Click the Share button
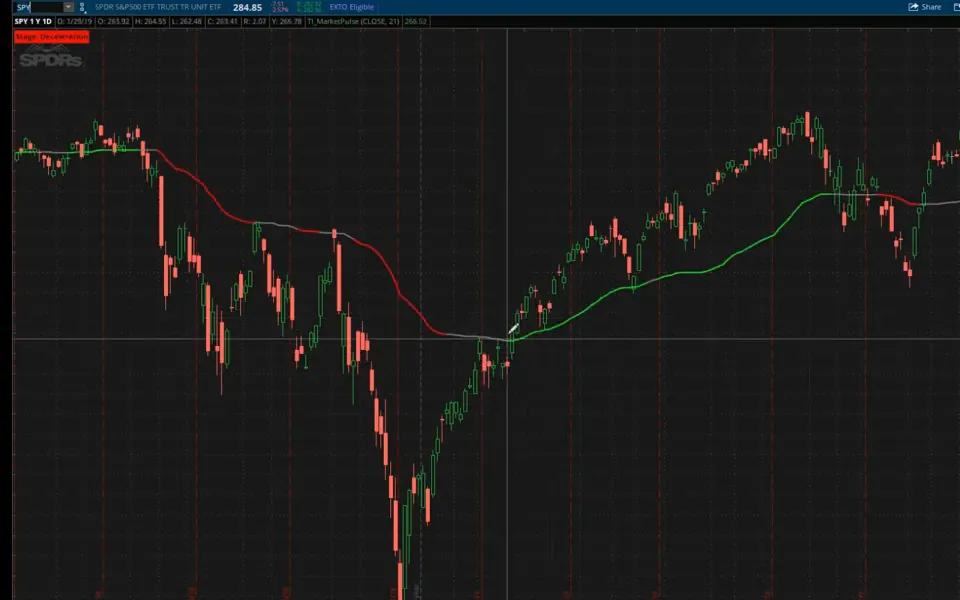 coord(924,7)
